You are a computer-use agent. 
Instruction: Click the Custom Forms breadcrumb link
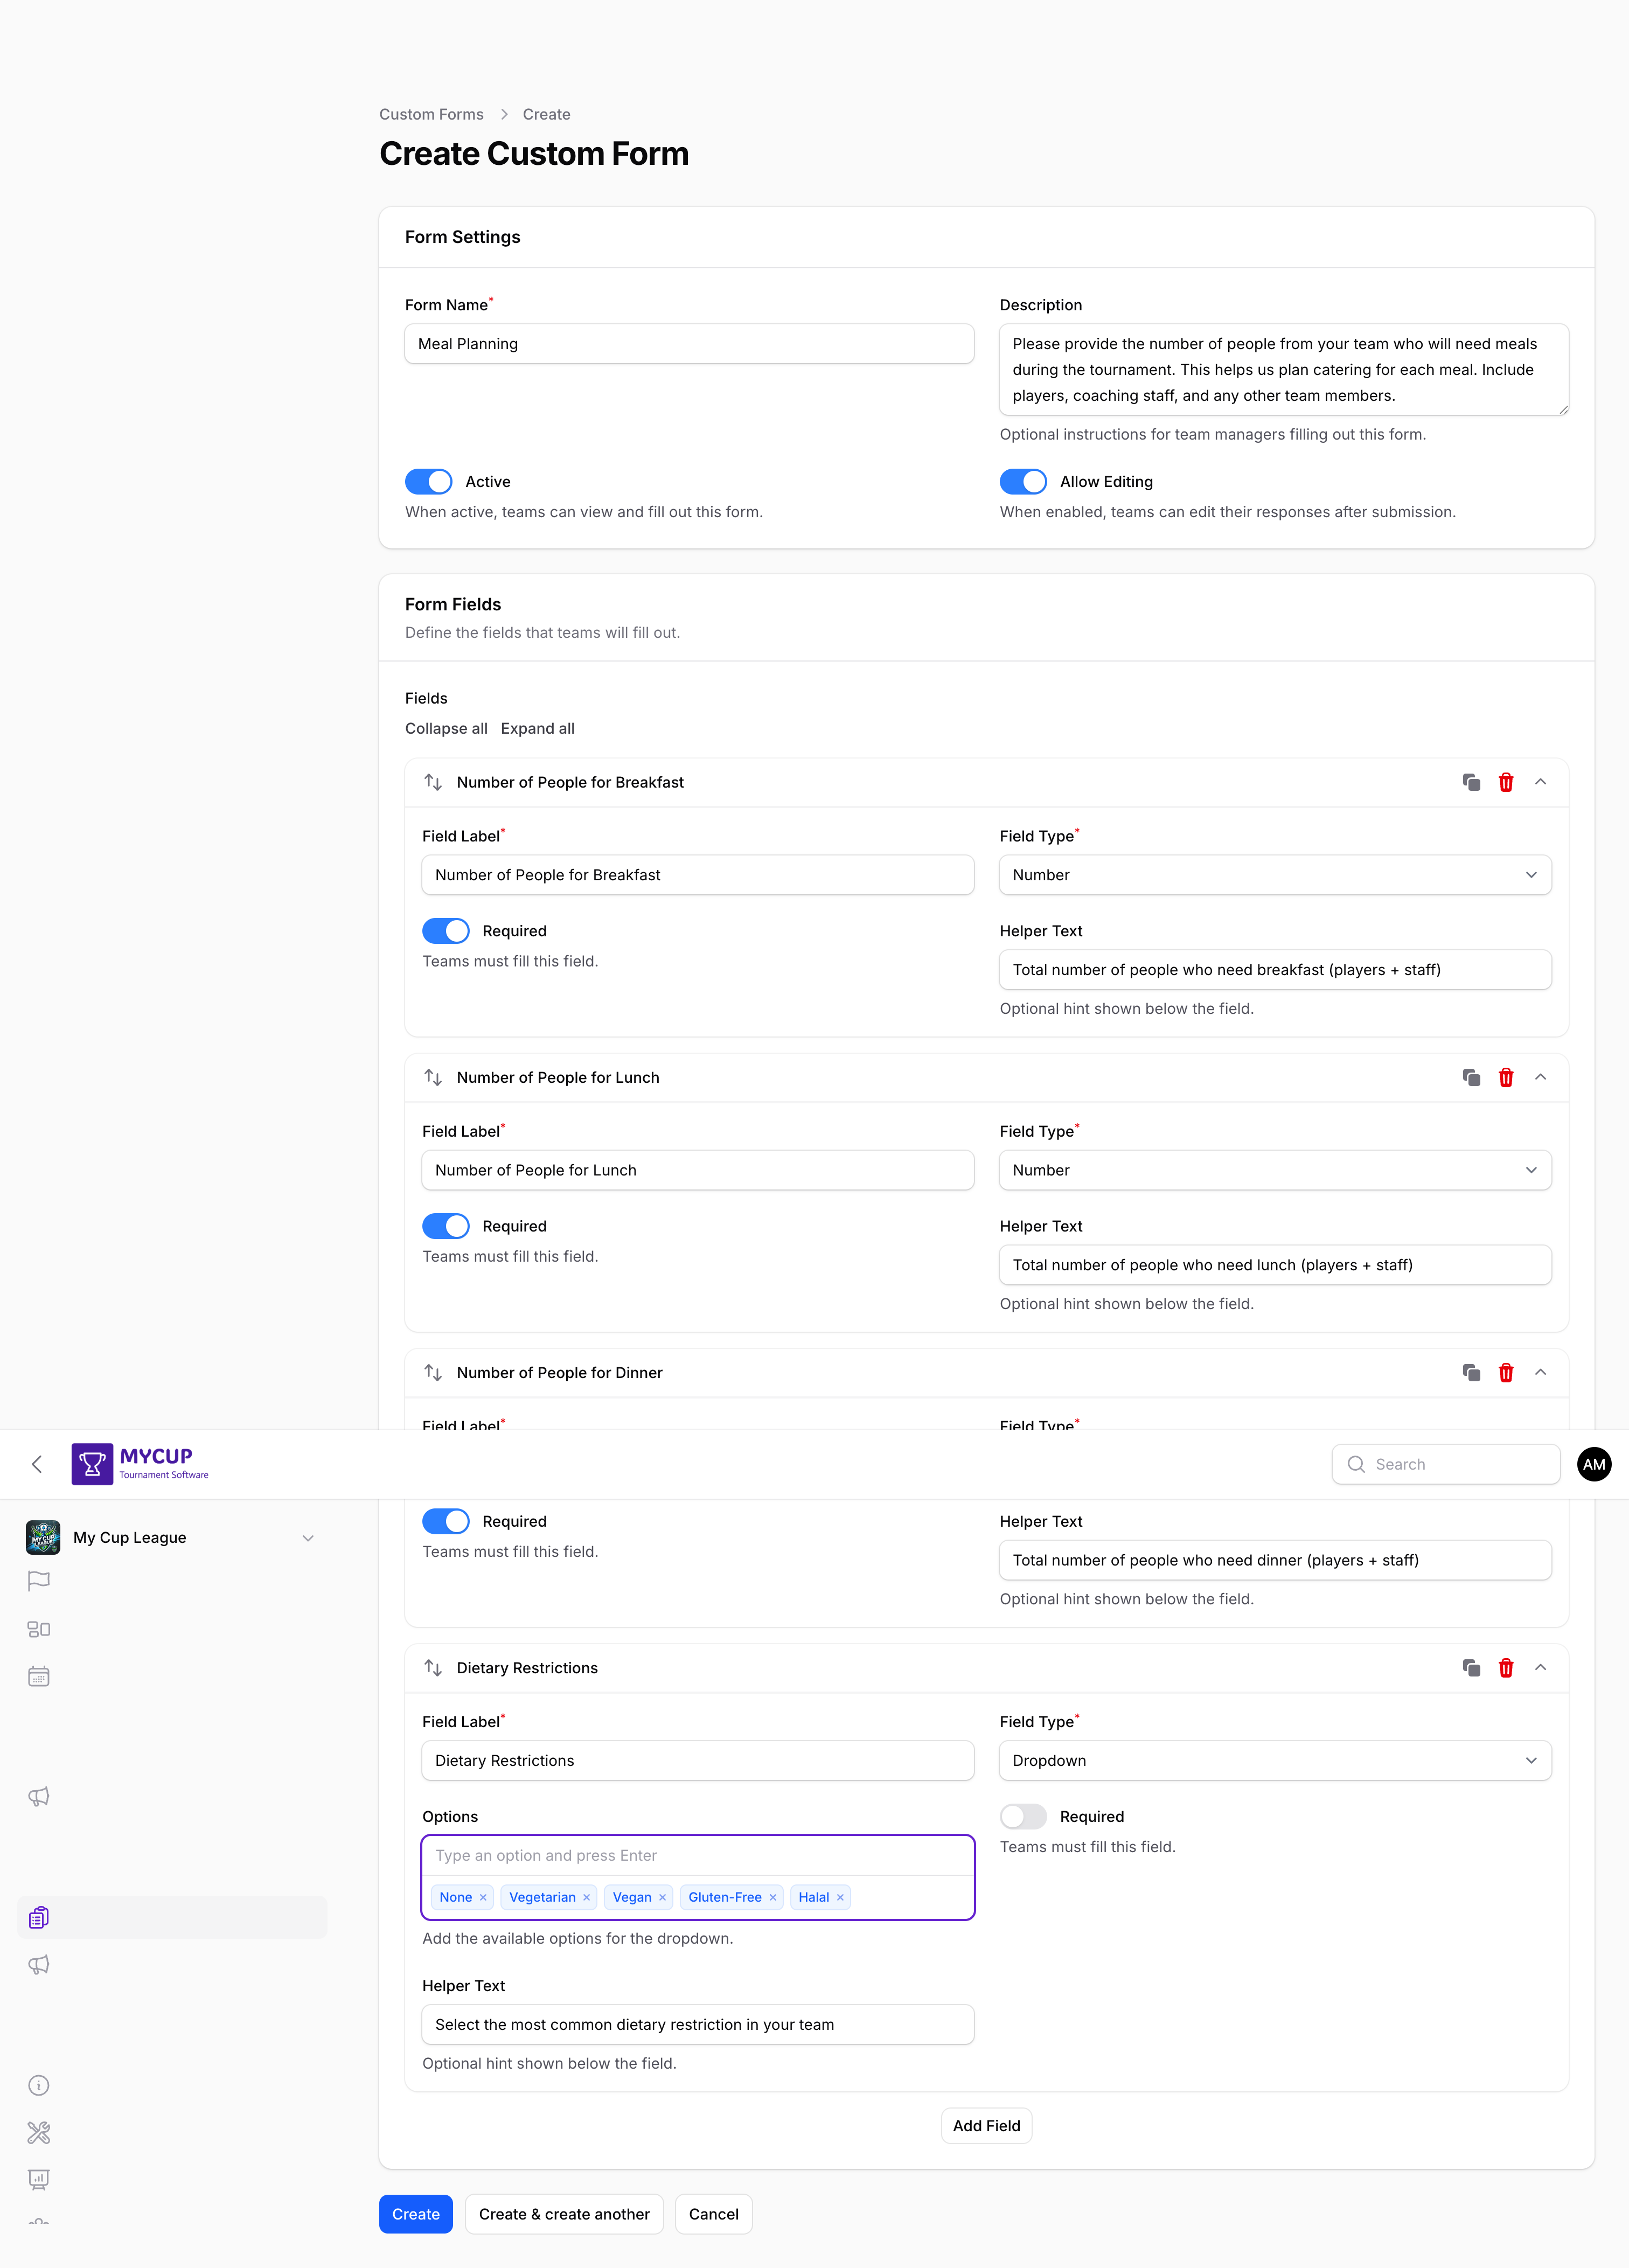click(431, 114)
